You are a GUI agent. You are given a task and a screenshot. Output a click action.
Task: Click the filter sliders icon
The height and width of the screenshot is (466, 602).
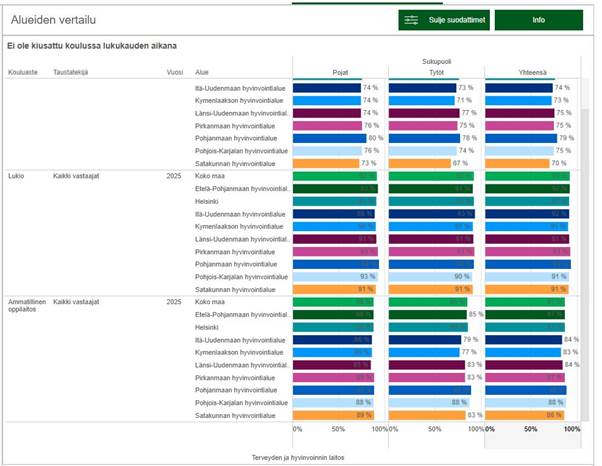(411, 20)
